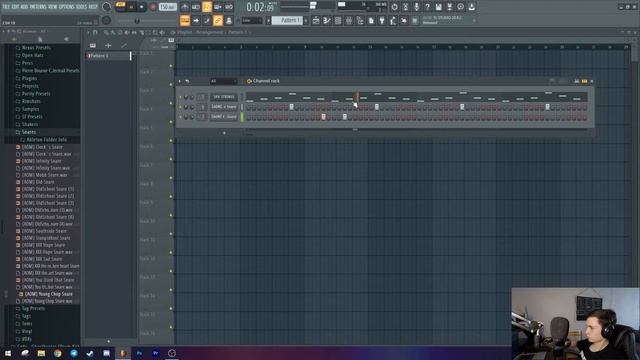This screenshot has height=360, width=640.
Task: Expand the Open Hats folder
Action: click(x=32, y=56)
